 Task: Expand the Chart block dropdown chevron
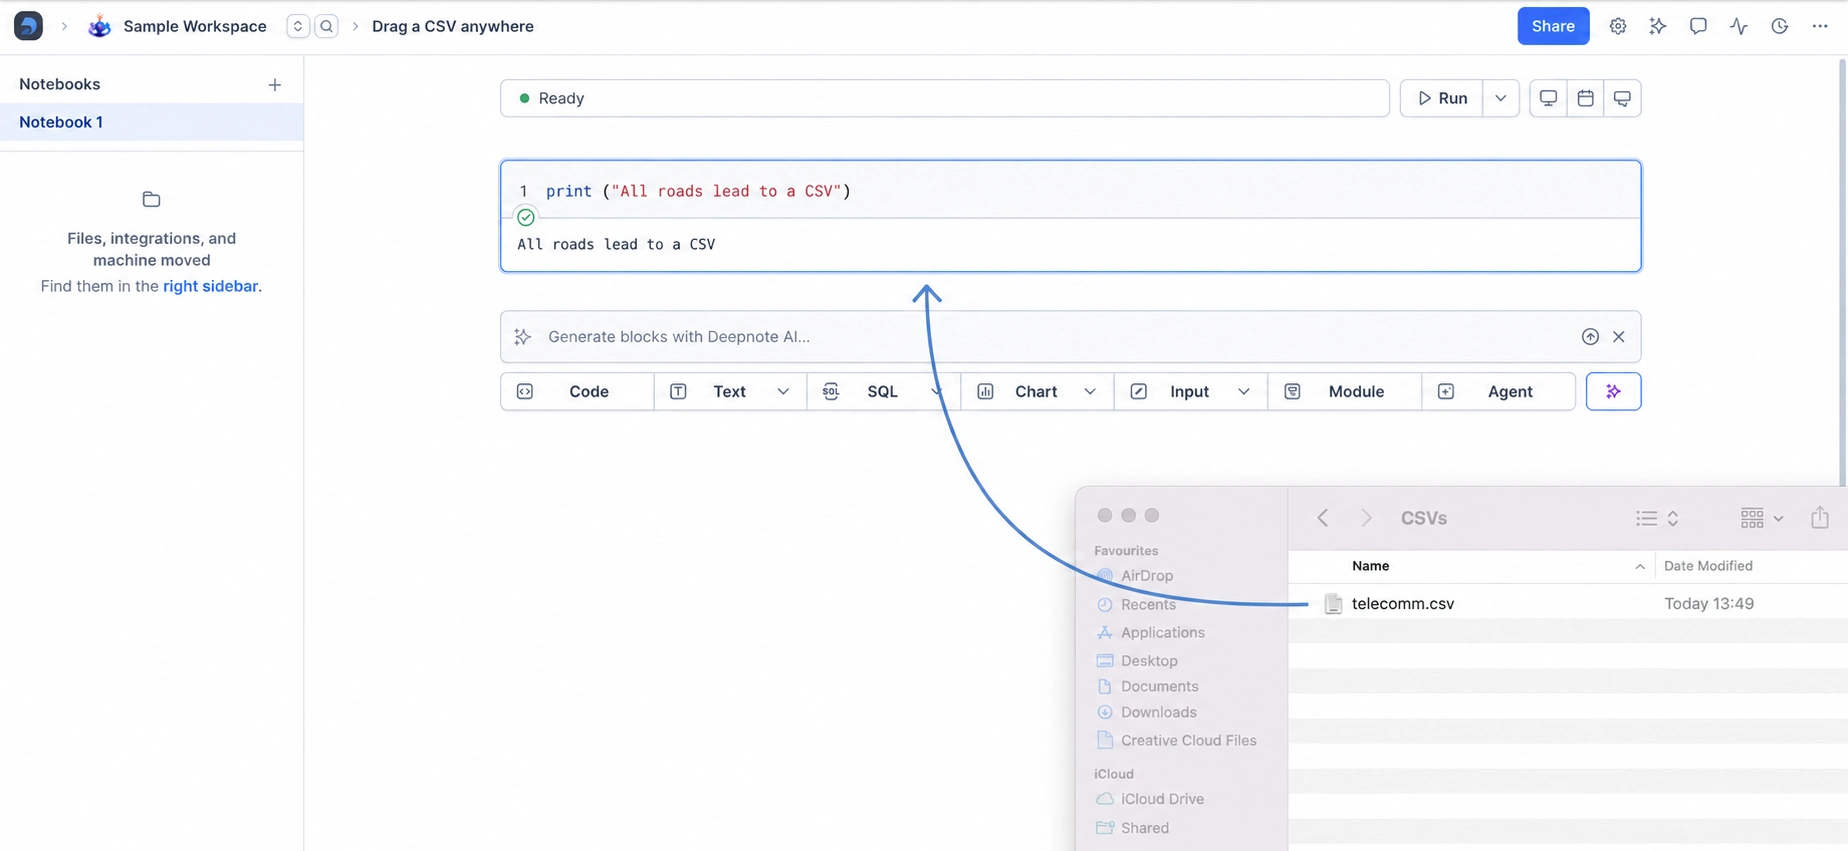coord(1090,391)
